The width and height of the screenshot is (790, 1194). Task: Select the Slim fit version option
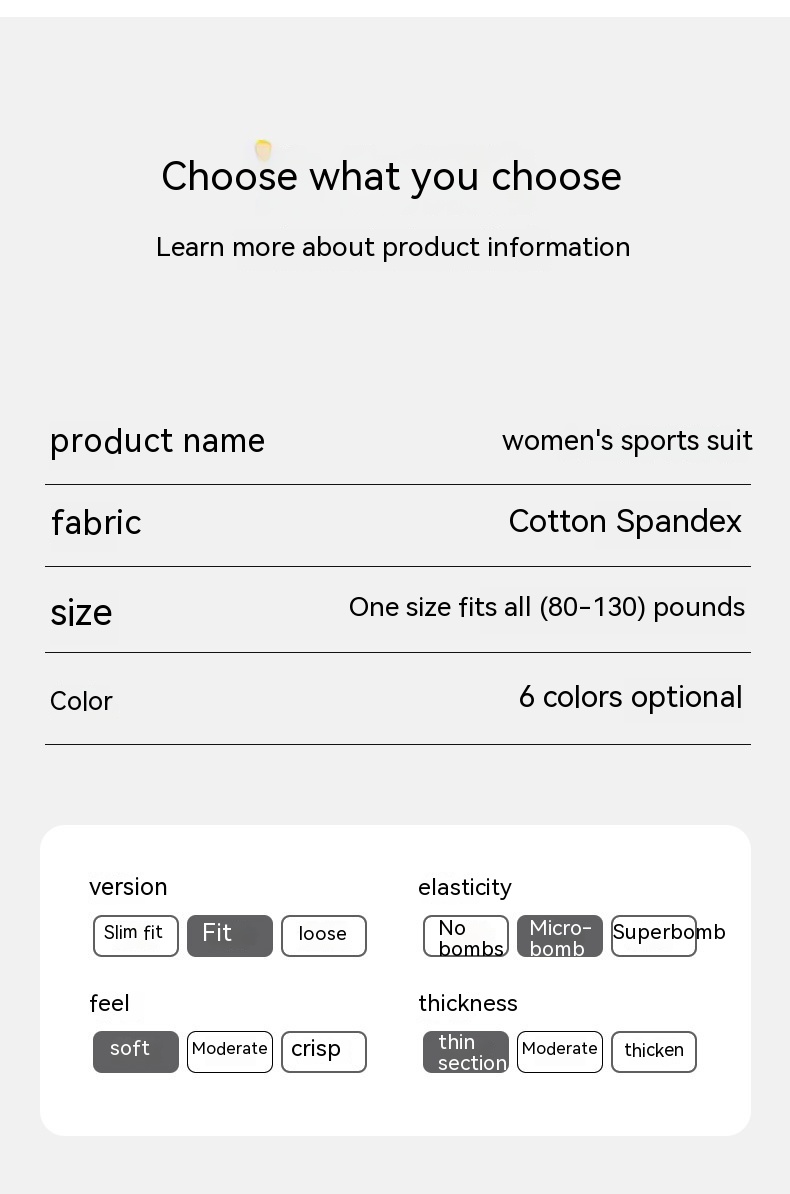click(136, 936)
